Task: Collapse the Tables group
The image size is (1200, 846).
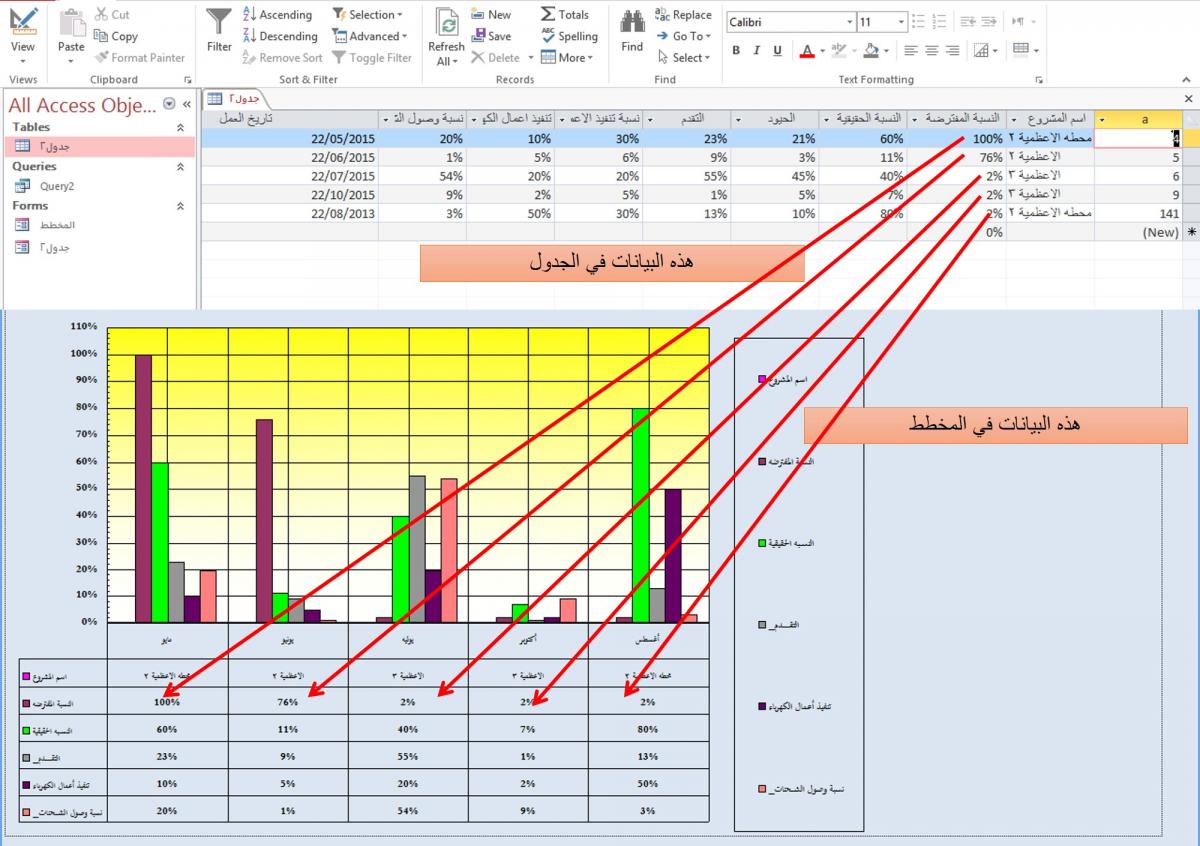Action: click(180, 127)
